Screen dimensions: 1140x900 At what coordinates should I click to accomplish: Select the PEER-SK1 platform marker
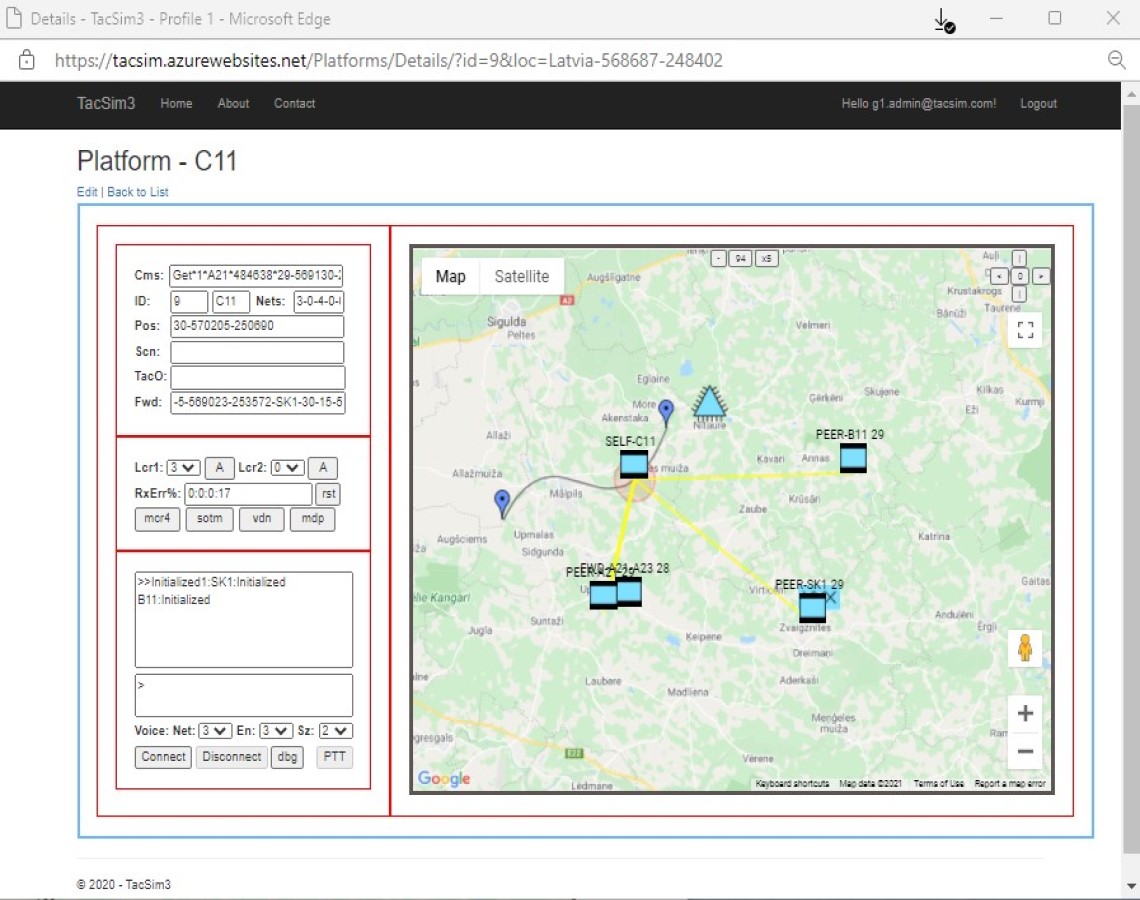click(x=813, y=603)
